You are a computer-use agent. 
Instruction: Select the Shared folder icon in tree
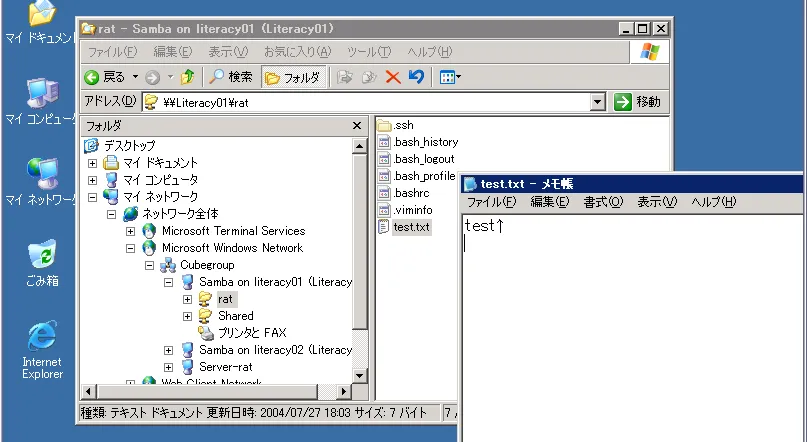pyautogui.click(x=205, y=316)
